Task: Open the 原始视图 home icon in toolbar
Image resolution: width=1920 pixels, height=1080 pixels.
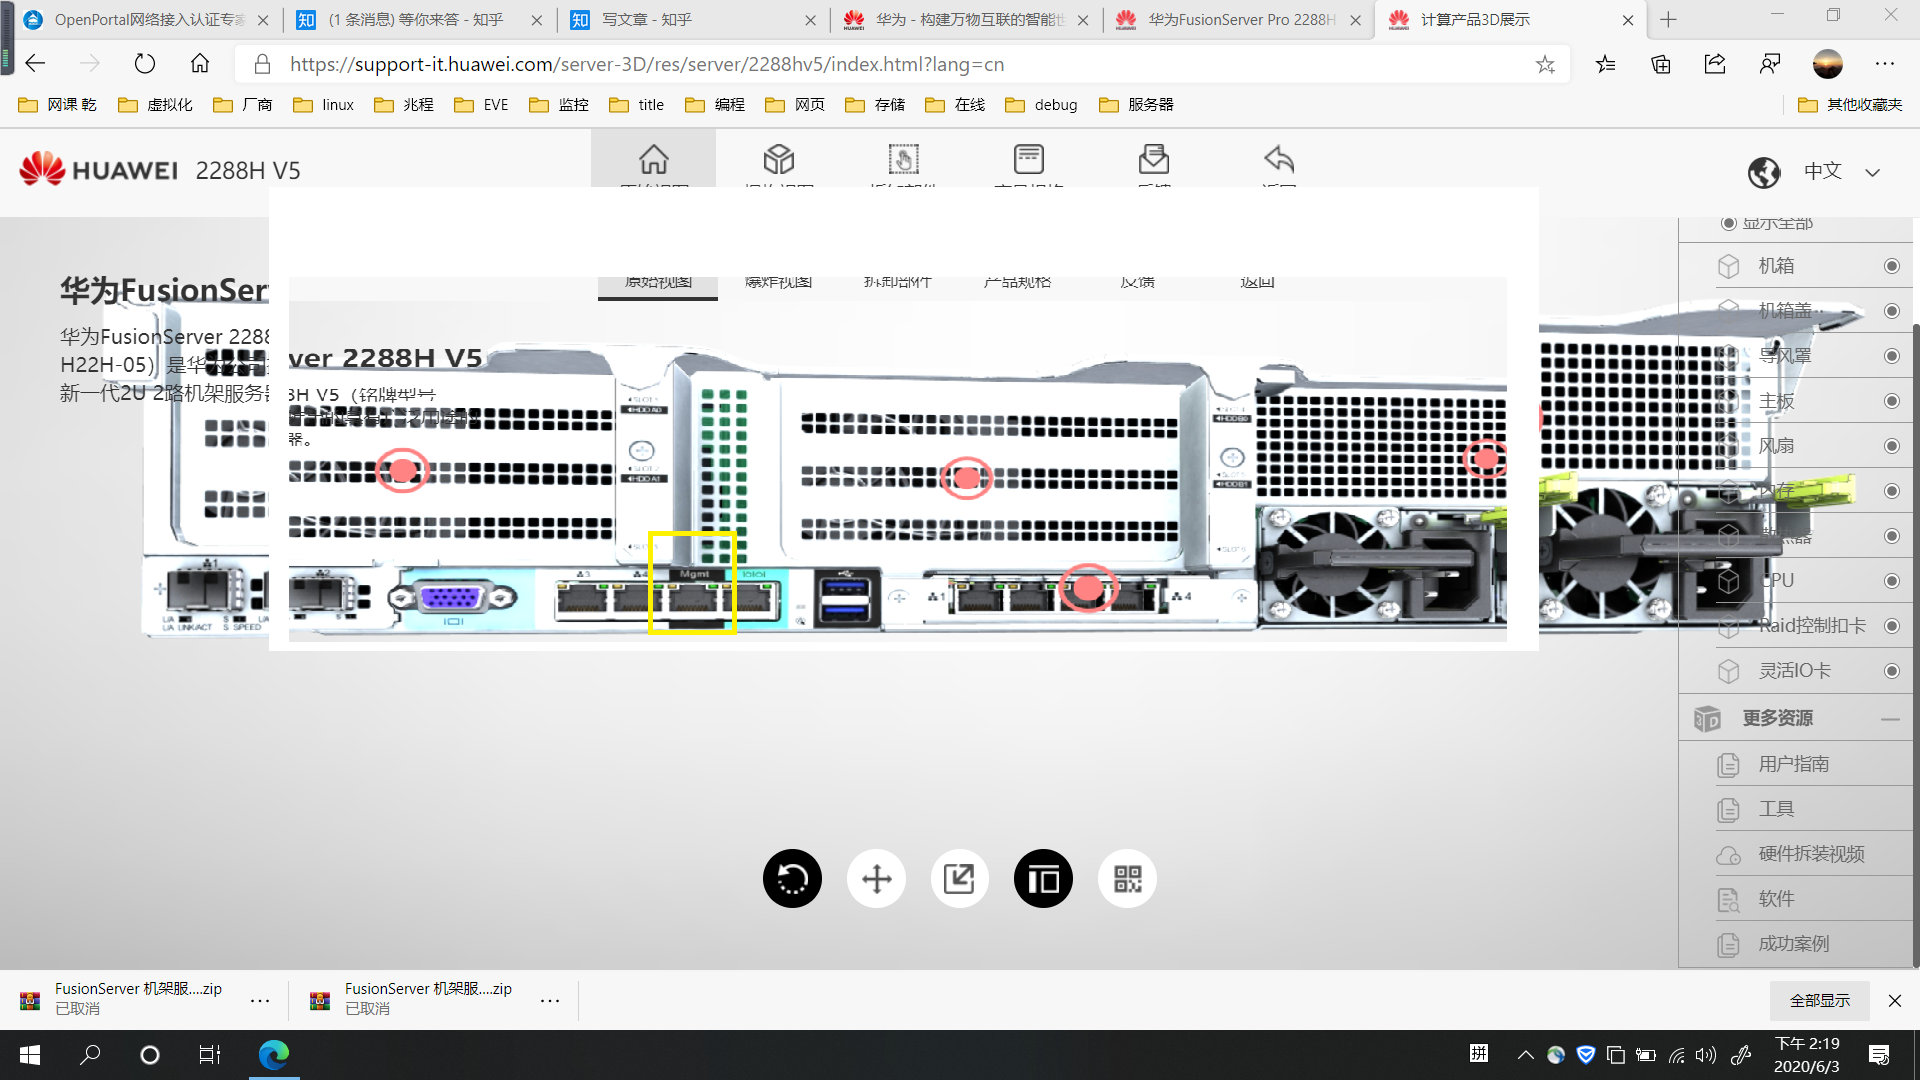Action: (653, 160)
